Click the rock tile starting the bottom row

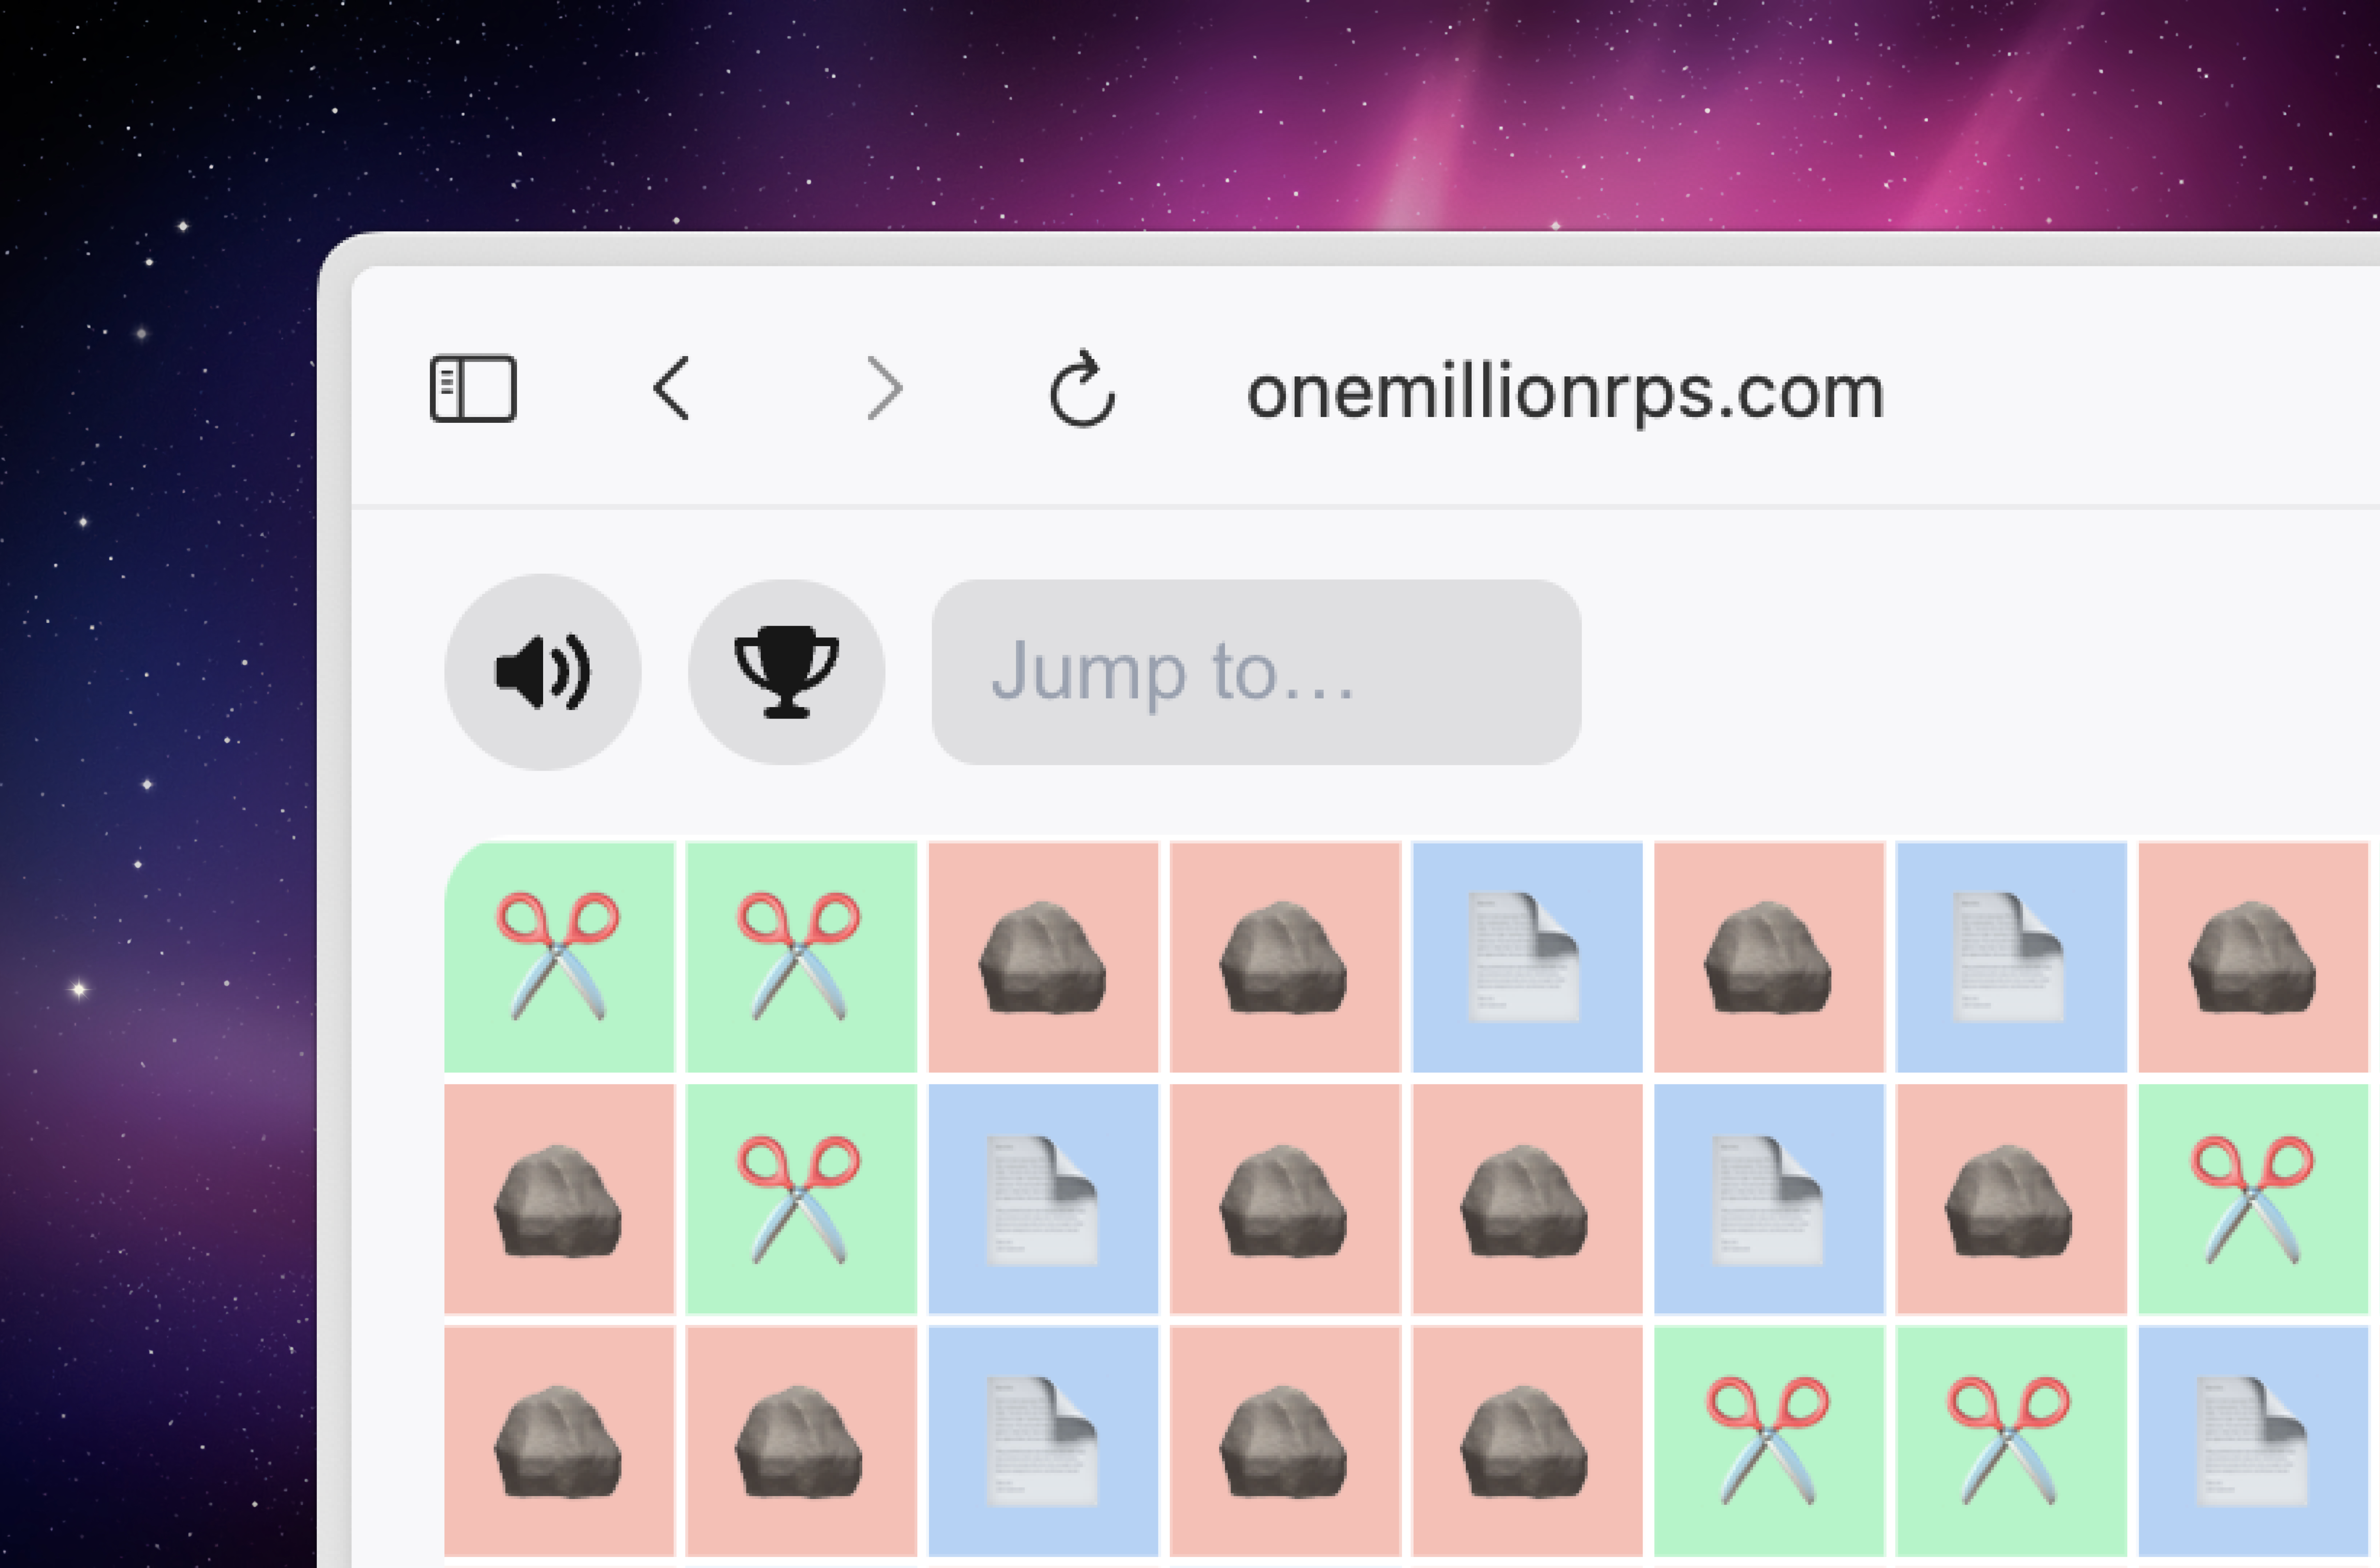559,1441
